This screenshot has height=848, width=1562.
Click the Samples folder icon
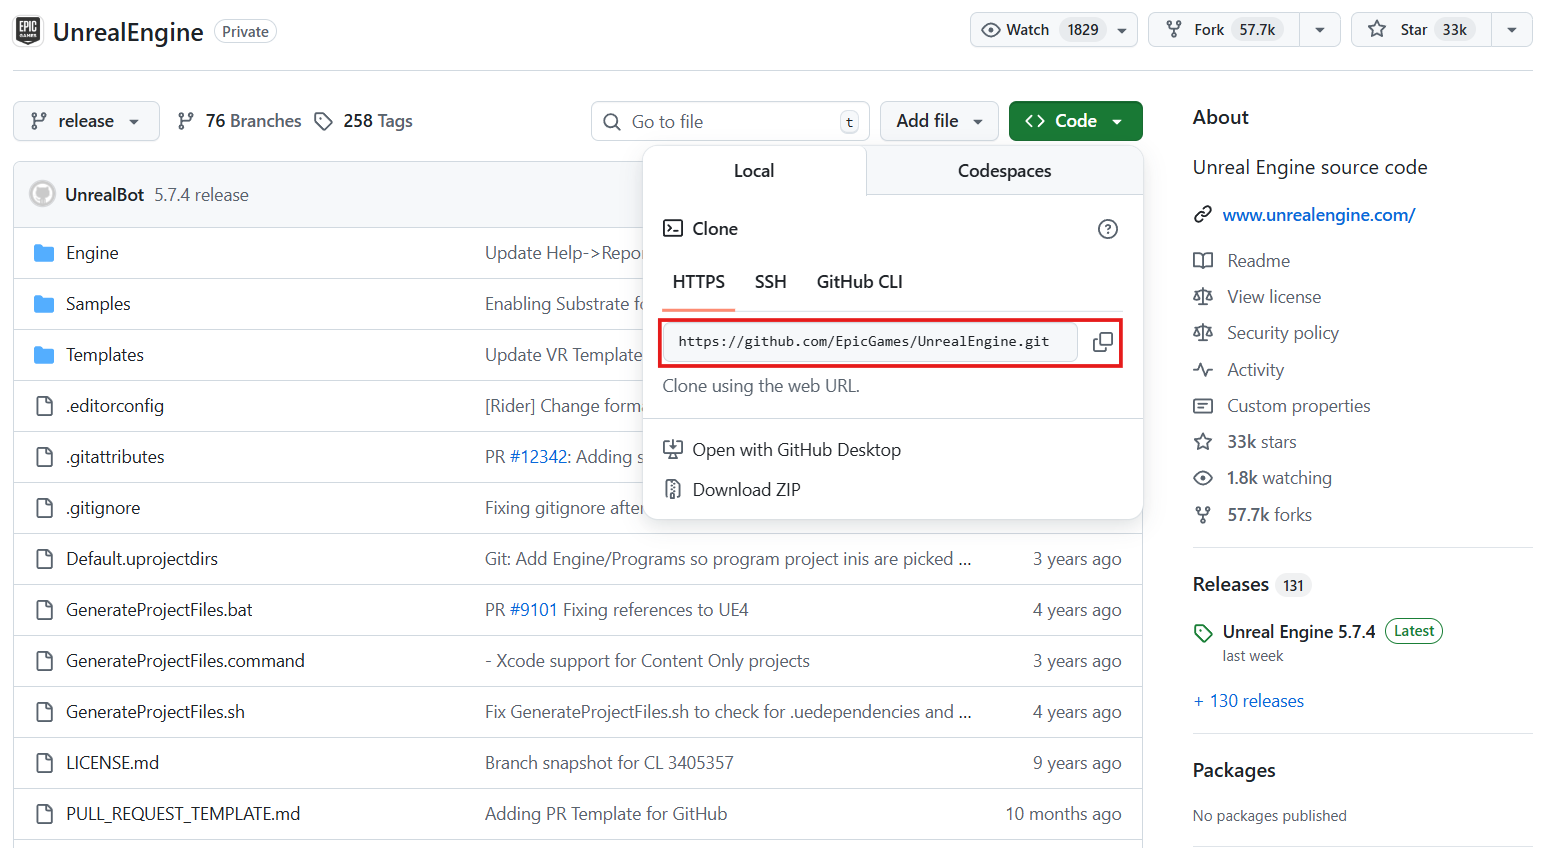coord(44,304)
